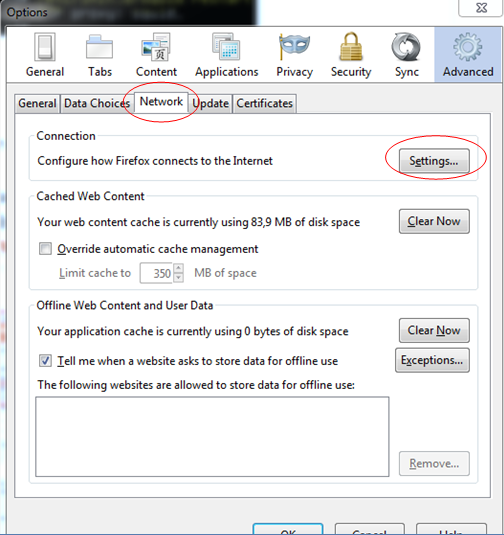The width and height of the screenshot is (504, 535).
Task: Click the text about 0 bytes application cache
Action: 193,331
